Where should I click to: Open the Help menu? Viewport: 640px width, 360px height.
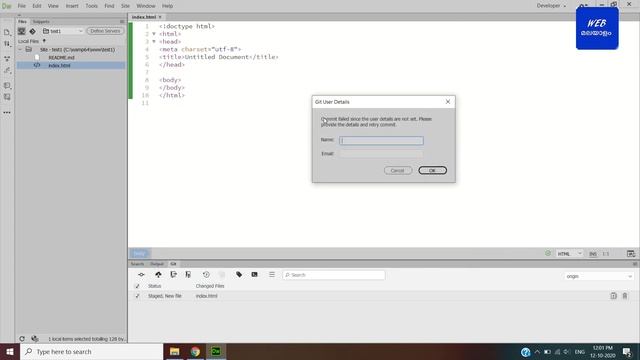point(167,6)
